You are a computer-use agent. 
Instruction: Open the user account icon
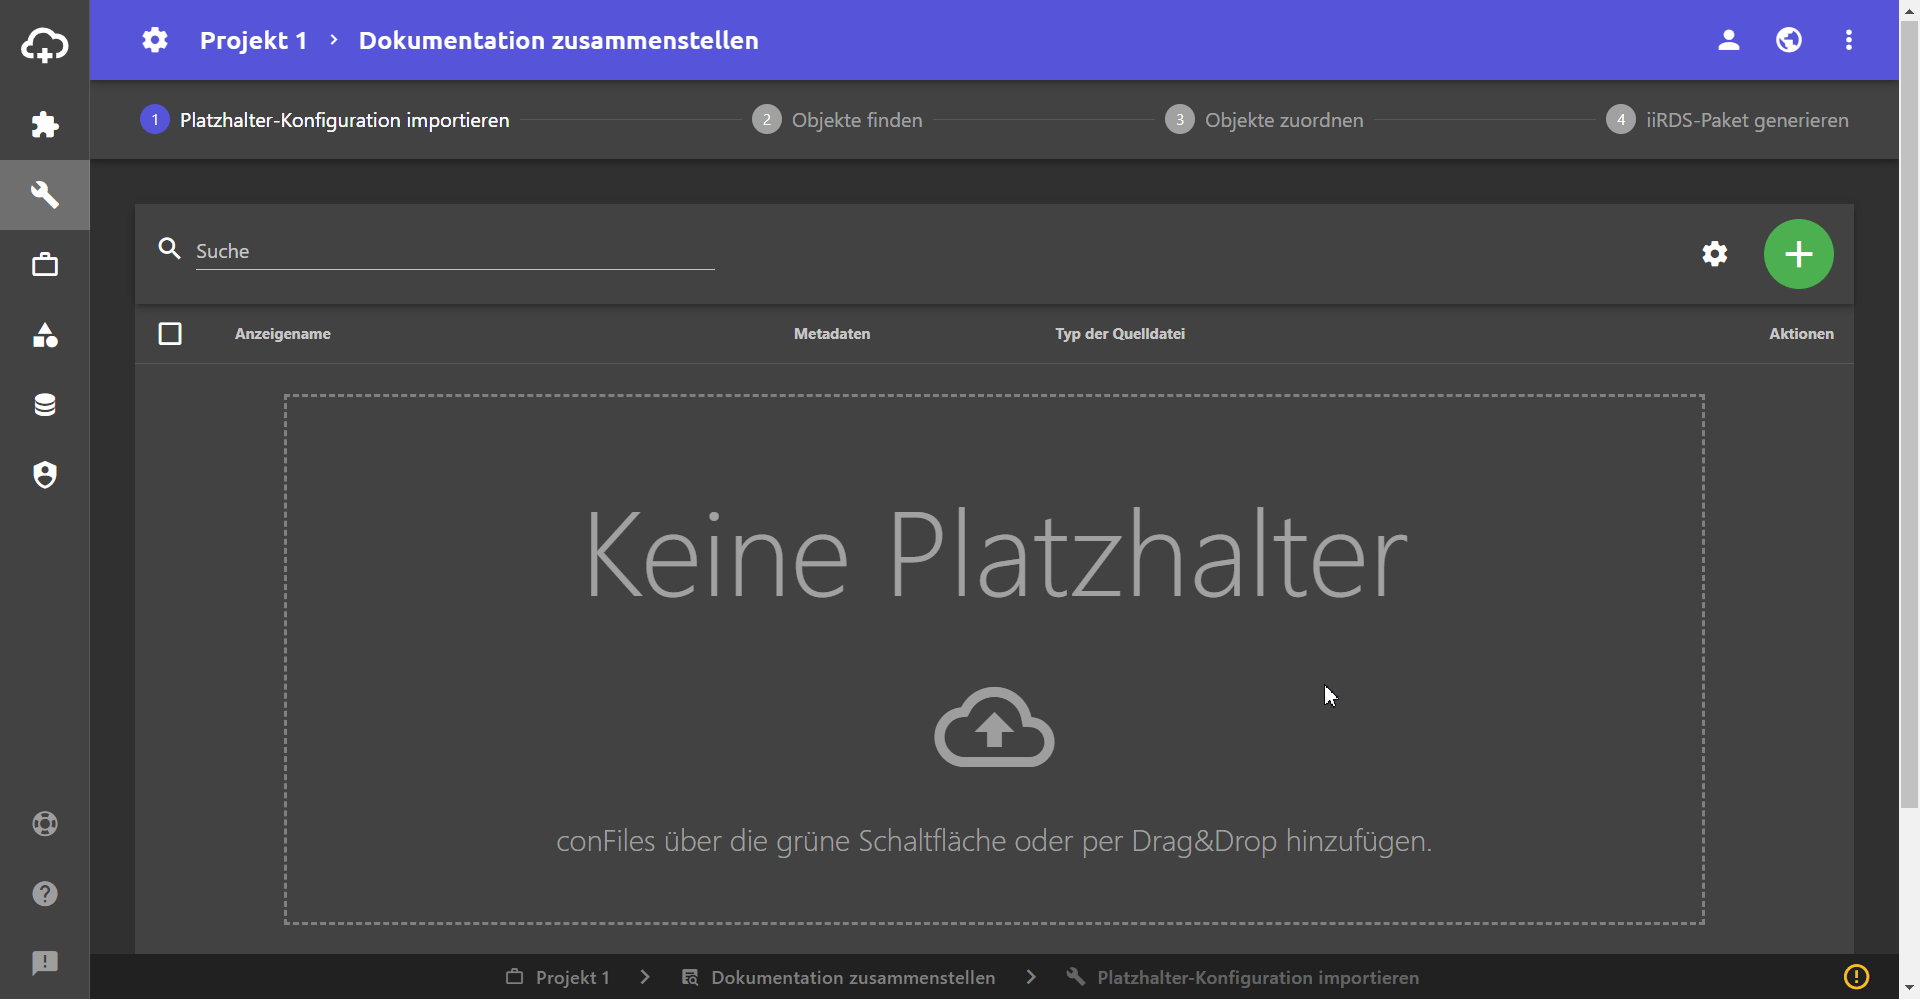(1729, 40)
